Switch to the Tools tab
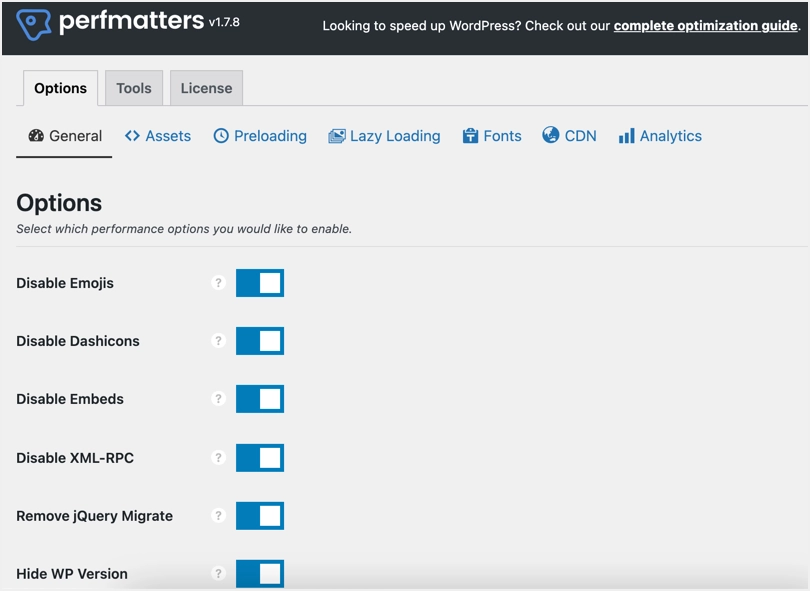Viewport: 810px width, 591px height. tap(134, 88)
